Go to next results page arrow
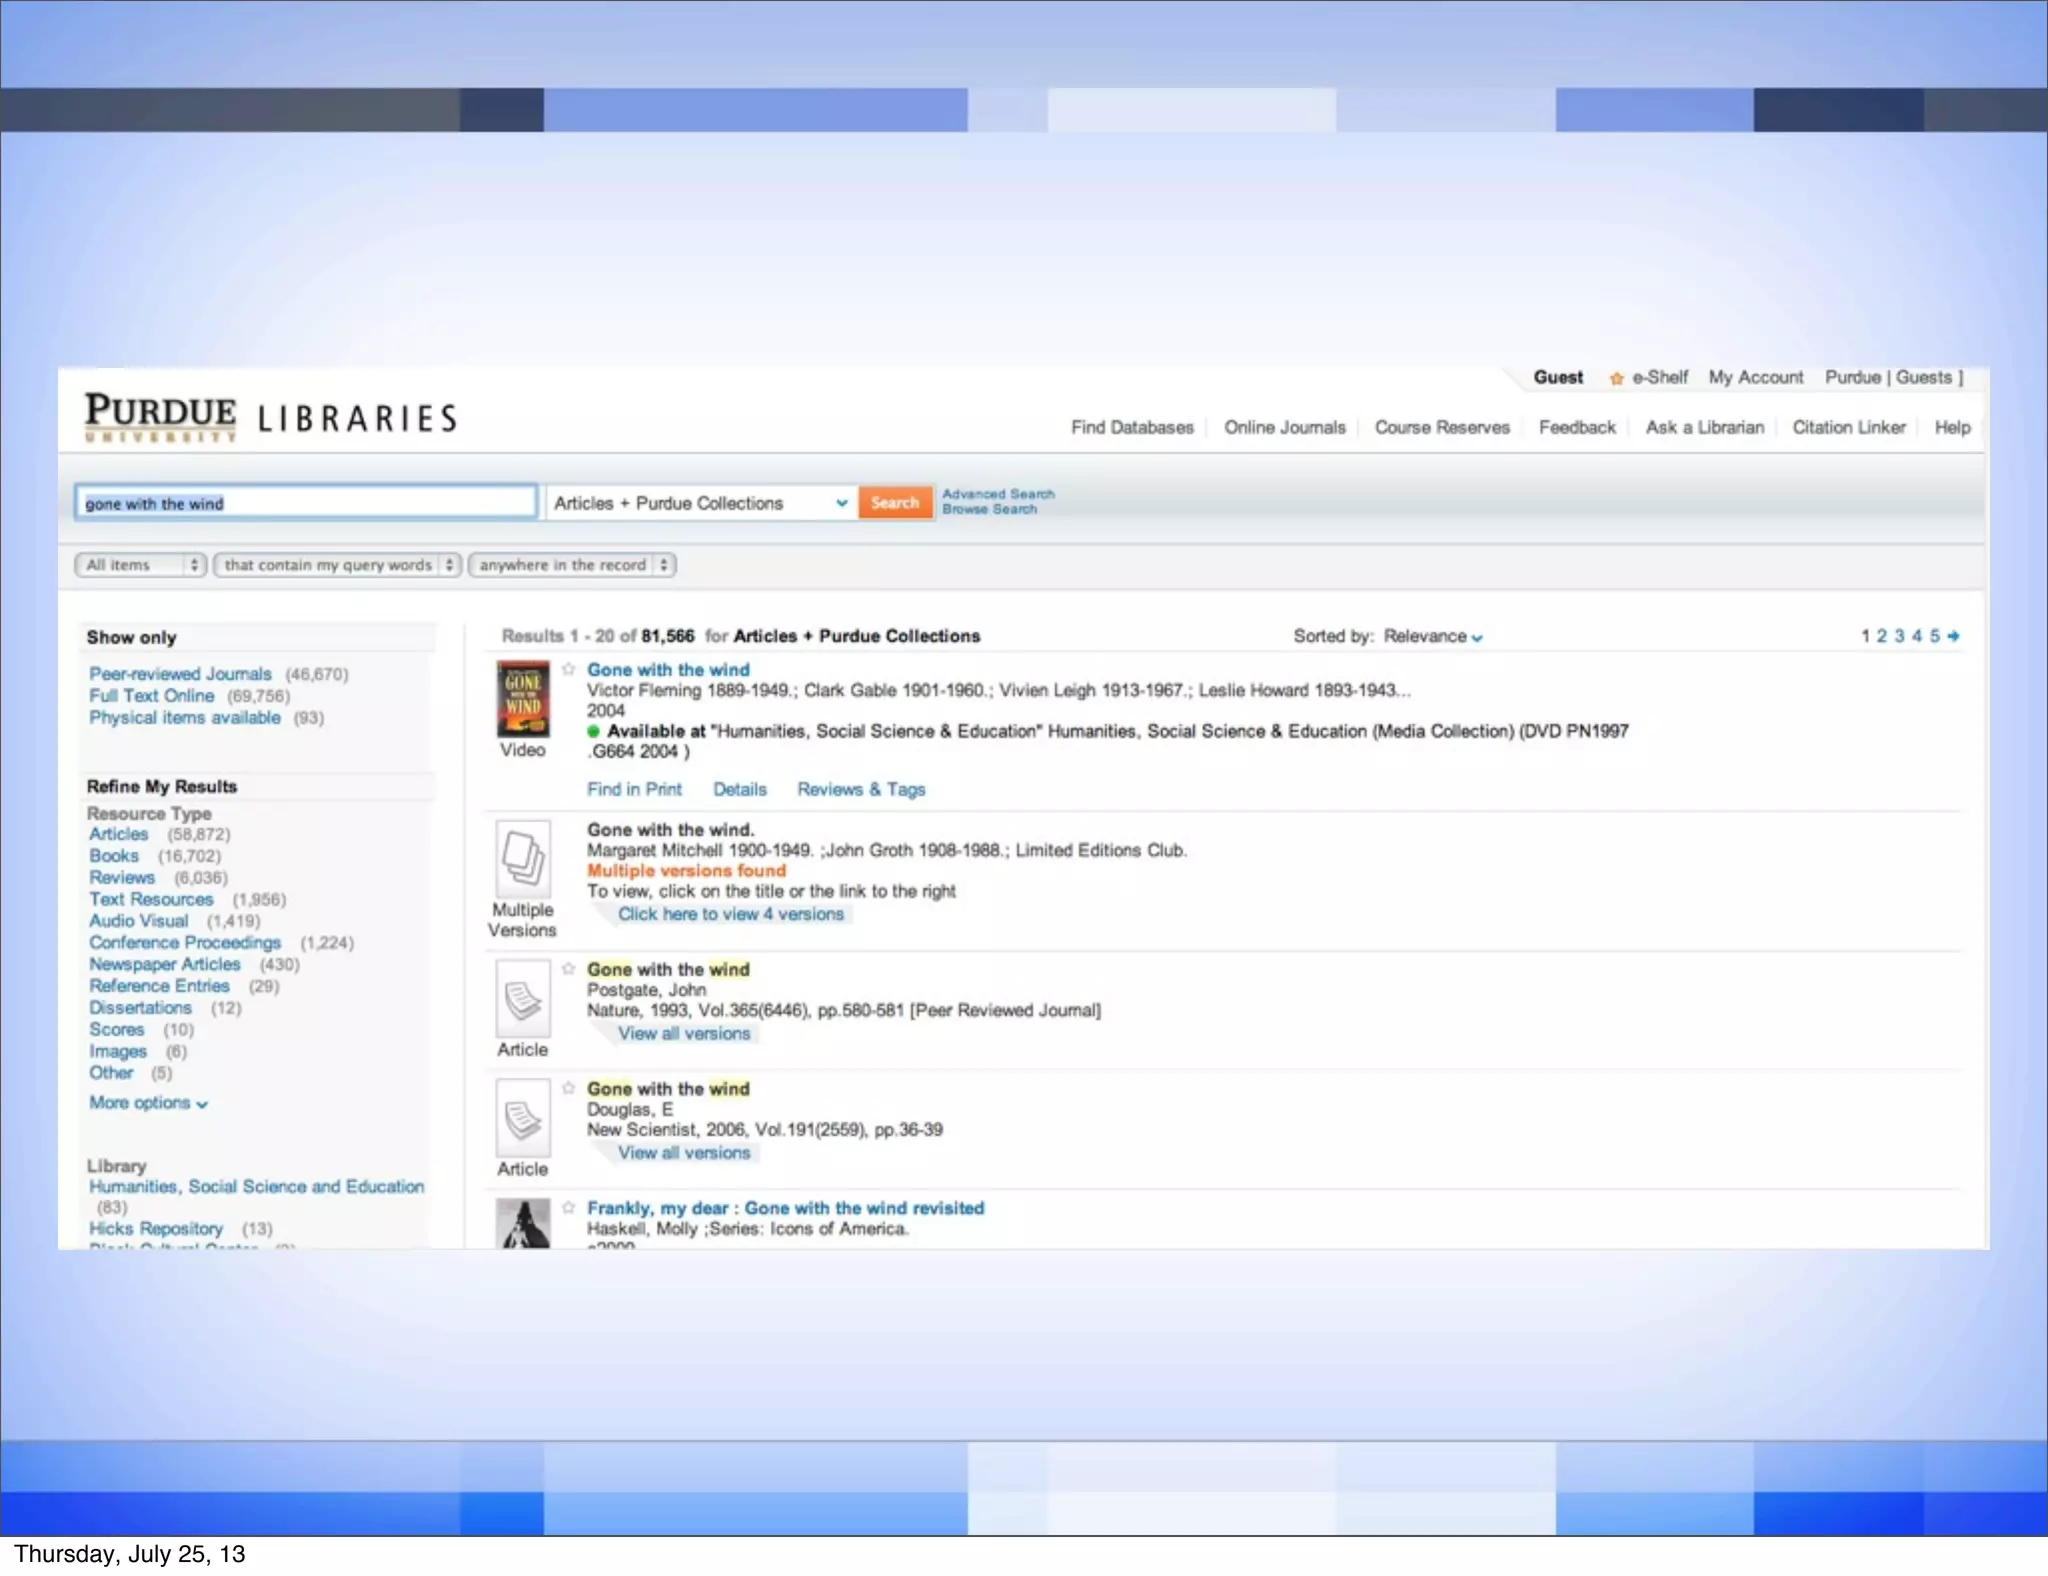This screenshot has height=1576, width=2048. [1953, 636]
